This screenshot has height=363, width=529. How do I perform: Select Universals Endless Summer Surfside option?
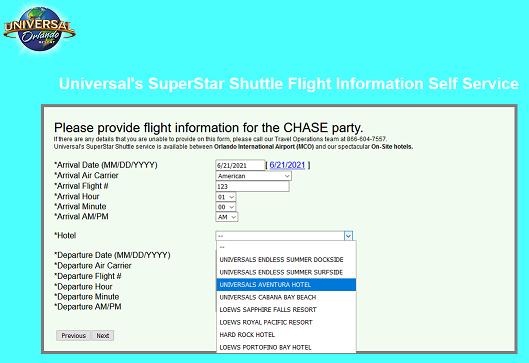point(286,272)
